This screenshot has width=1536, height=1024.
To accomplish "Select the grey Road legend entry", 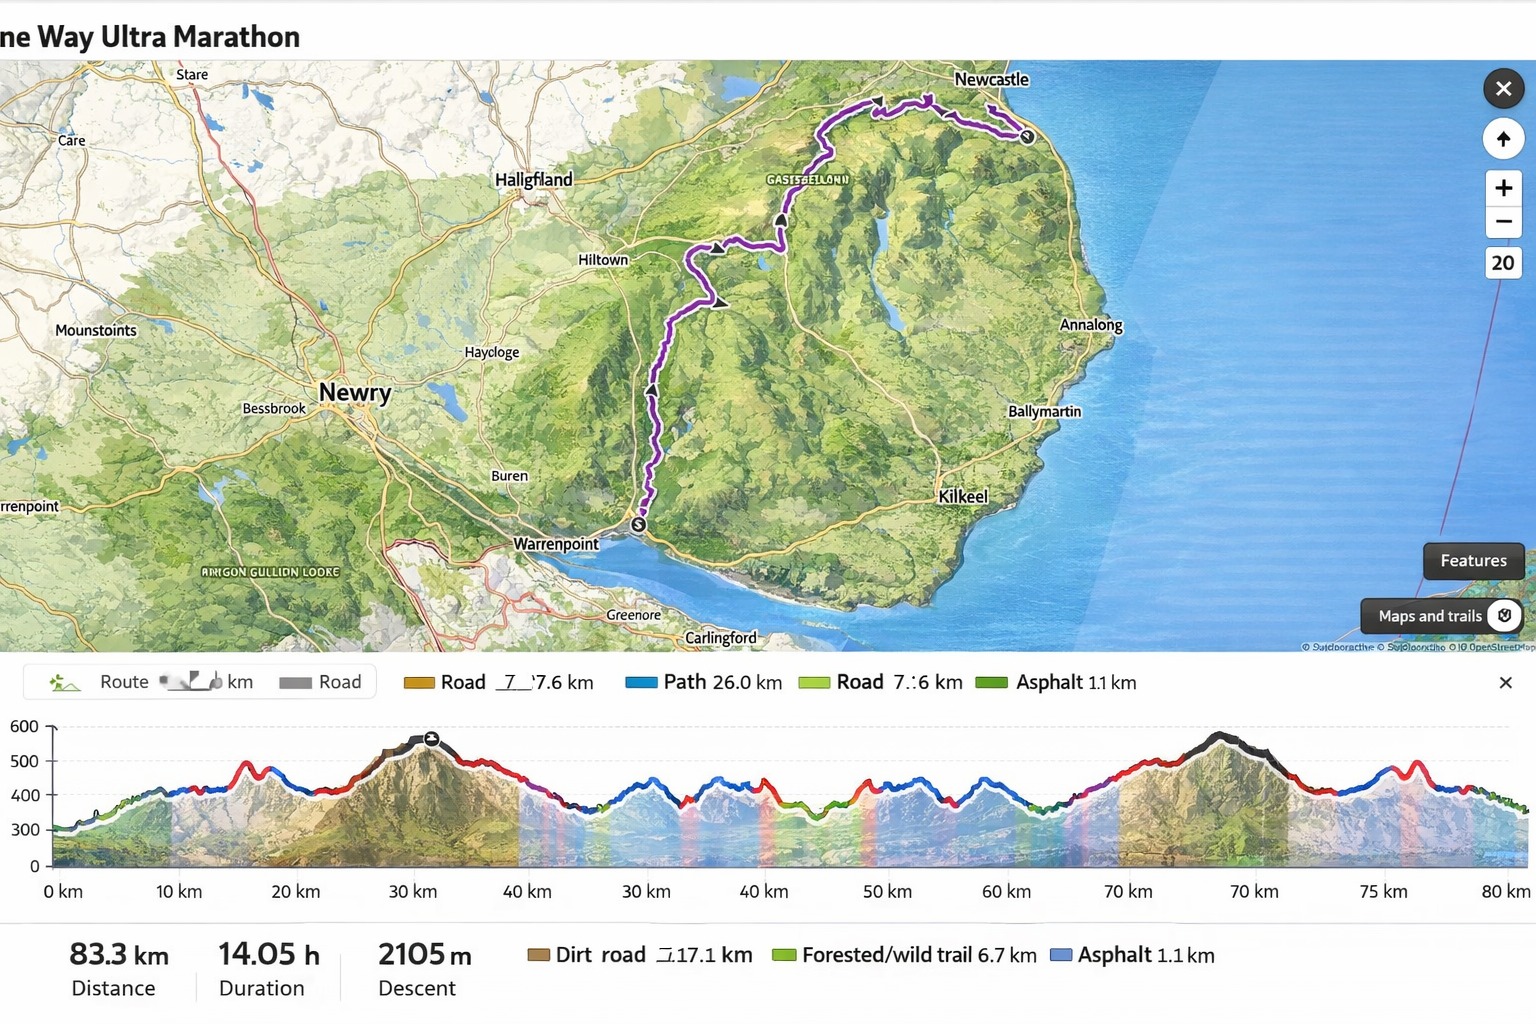I will (x=320, y=682).
